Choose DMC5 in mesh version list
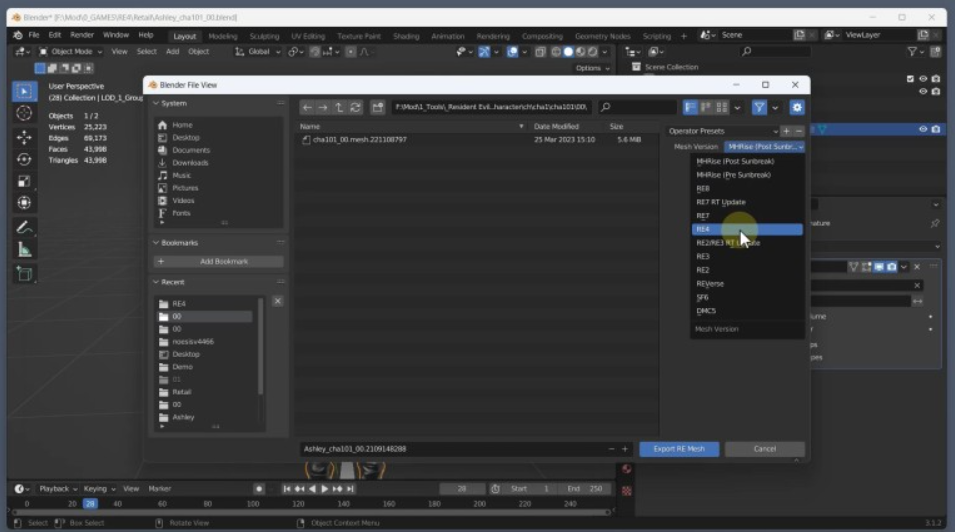Image resolution: width=955 pixels, height=532 pixels. pos(747,311)
